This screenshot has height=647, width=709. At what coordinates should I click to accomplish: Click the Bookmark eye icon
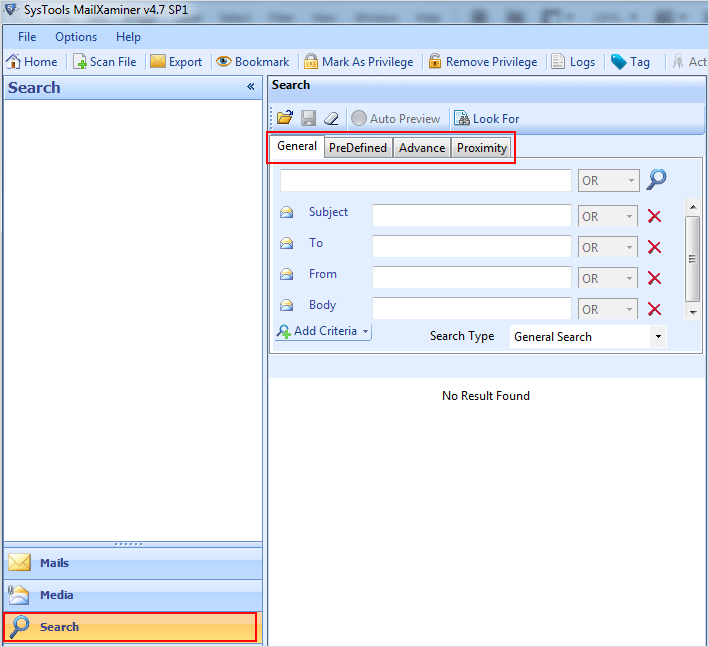pos(223,61)
